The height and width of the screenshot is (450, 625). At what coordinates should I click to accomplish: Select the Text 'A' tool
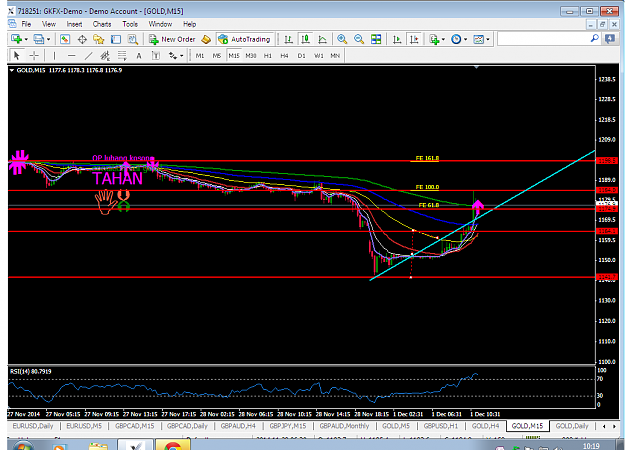tap(139, 55)
